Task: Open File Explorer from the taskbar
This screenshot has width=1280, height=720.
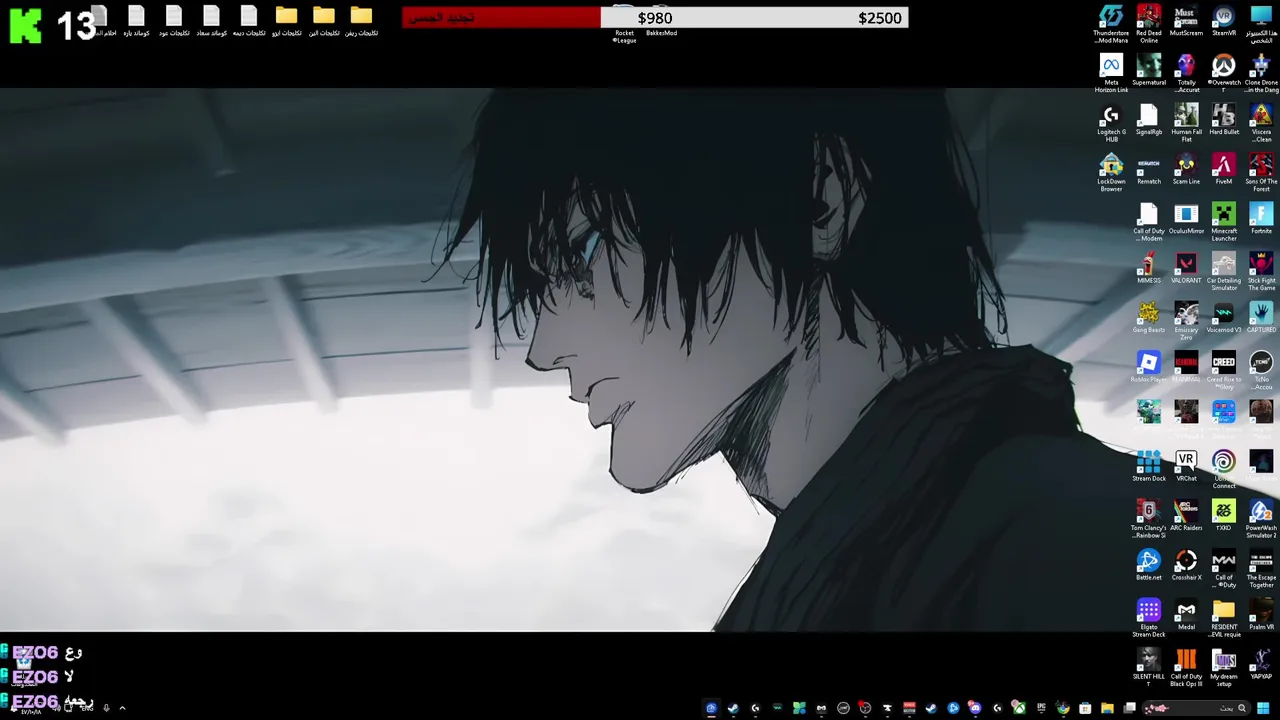Action: 1107,708
